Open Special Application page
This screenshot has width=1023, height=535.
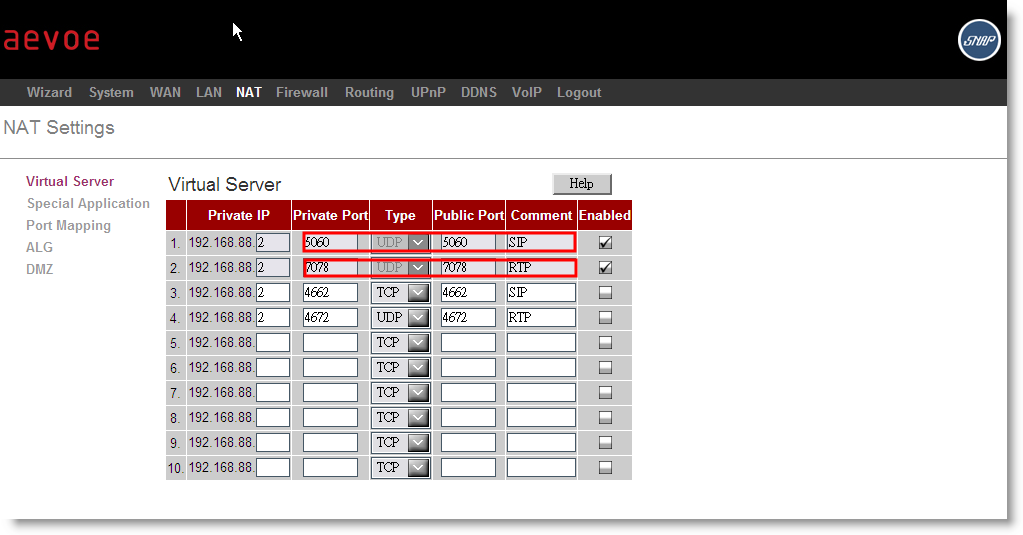(88, 204)
